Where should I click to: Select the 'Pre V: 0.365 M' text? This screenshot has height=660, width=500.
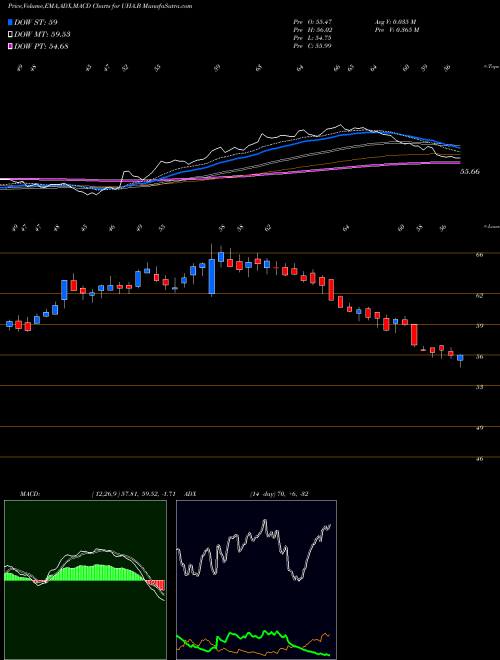point(396,29)
